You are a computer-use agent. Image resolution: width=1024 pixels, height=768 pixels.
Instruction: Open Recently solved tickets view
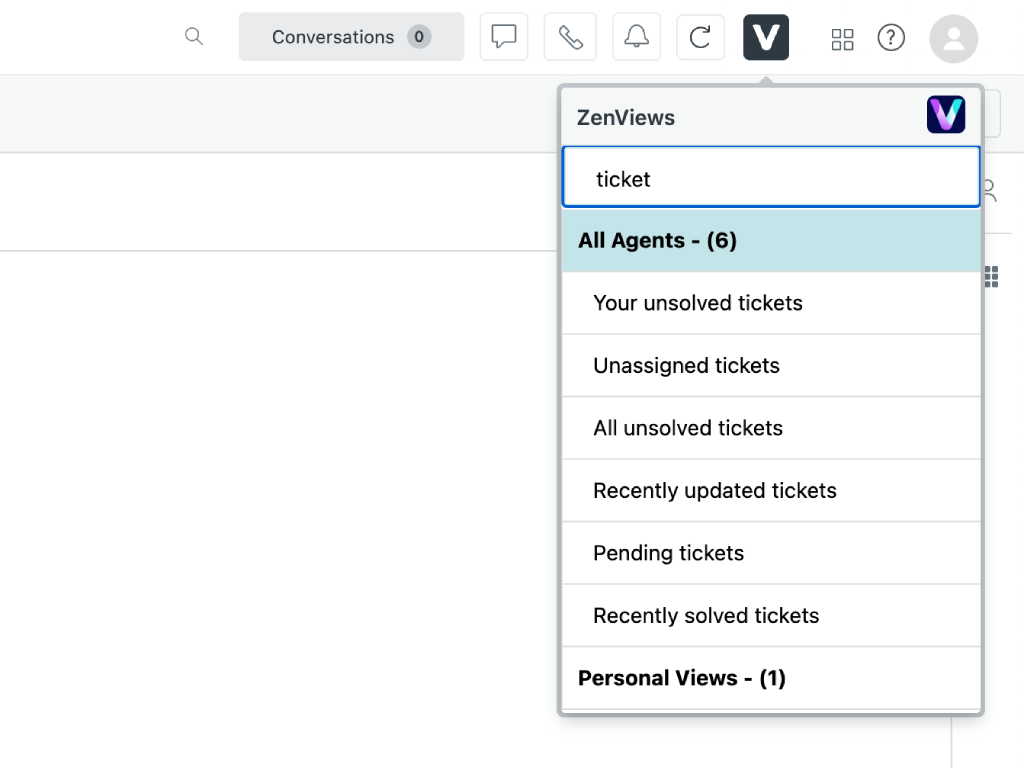771,616
